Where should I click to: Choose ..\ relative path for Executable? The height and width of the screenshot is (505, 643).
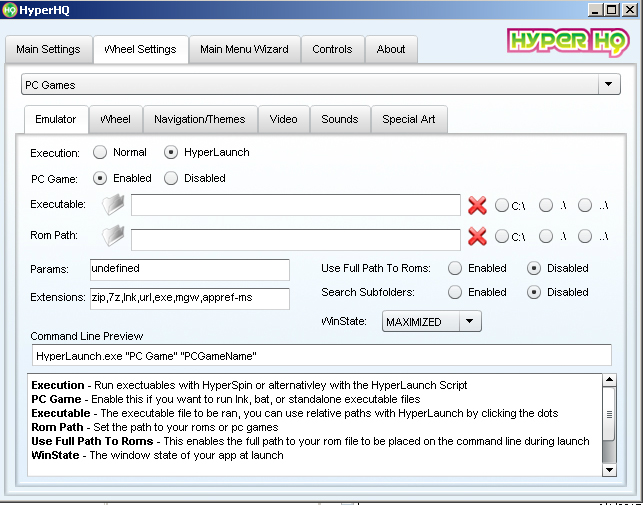[x=585, y=205]
